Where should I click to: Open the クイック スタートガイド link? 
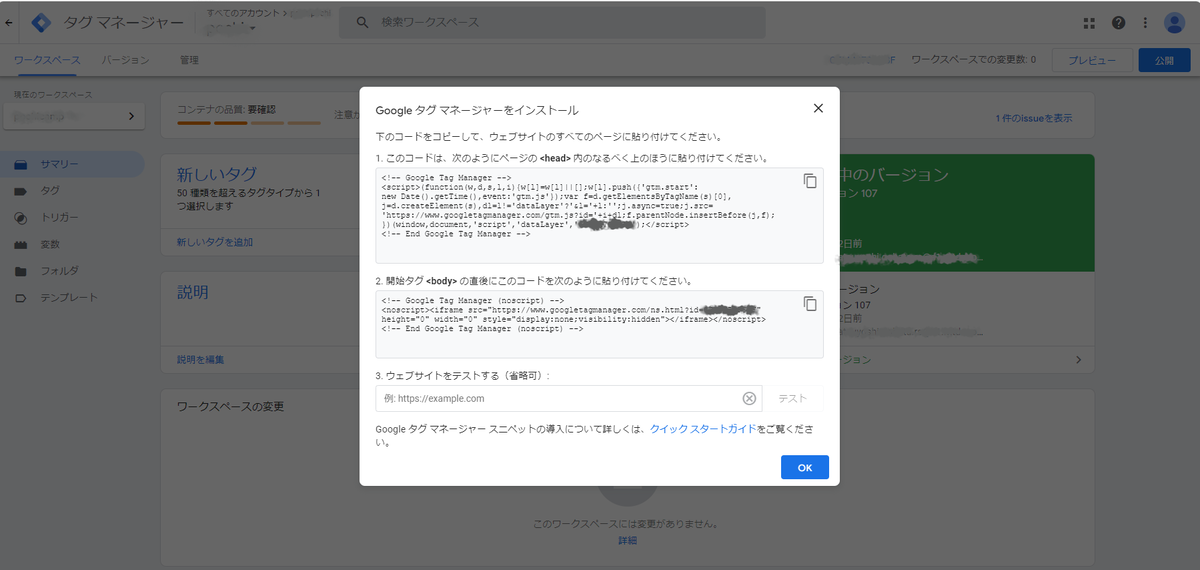pos(702,428)
